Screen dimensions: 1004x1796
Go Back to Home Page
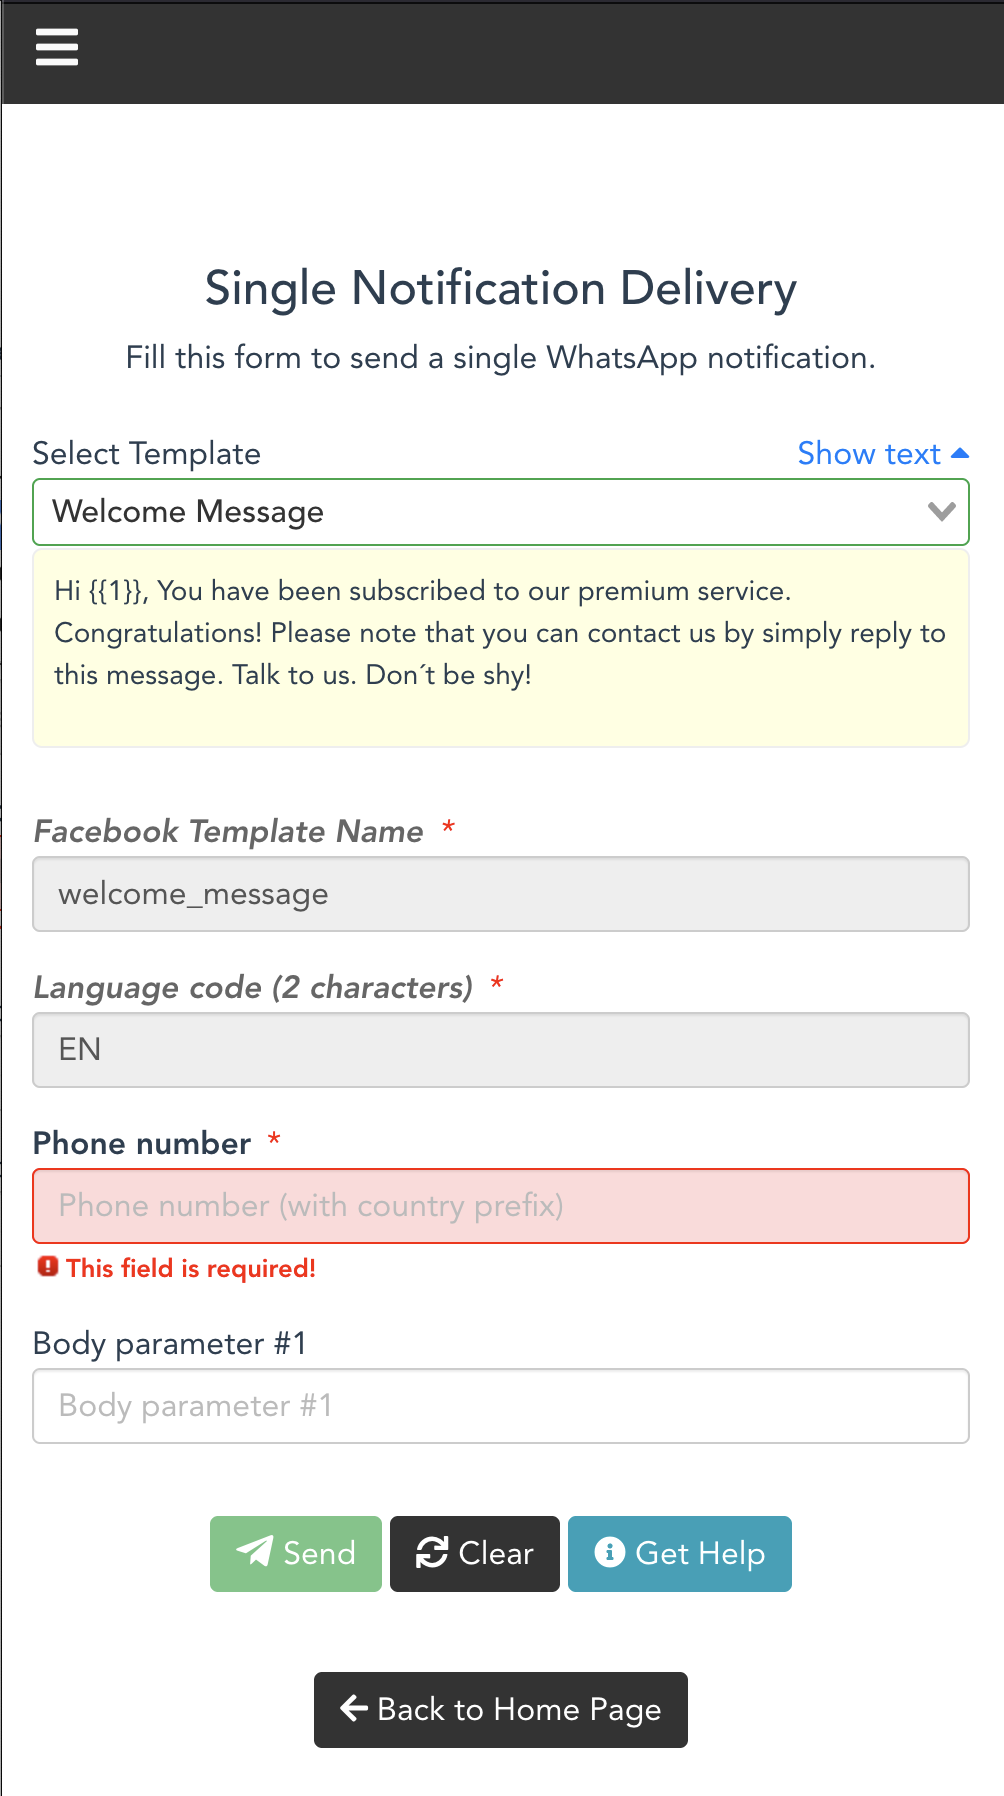point(501,1710)
